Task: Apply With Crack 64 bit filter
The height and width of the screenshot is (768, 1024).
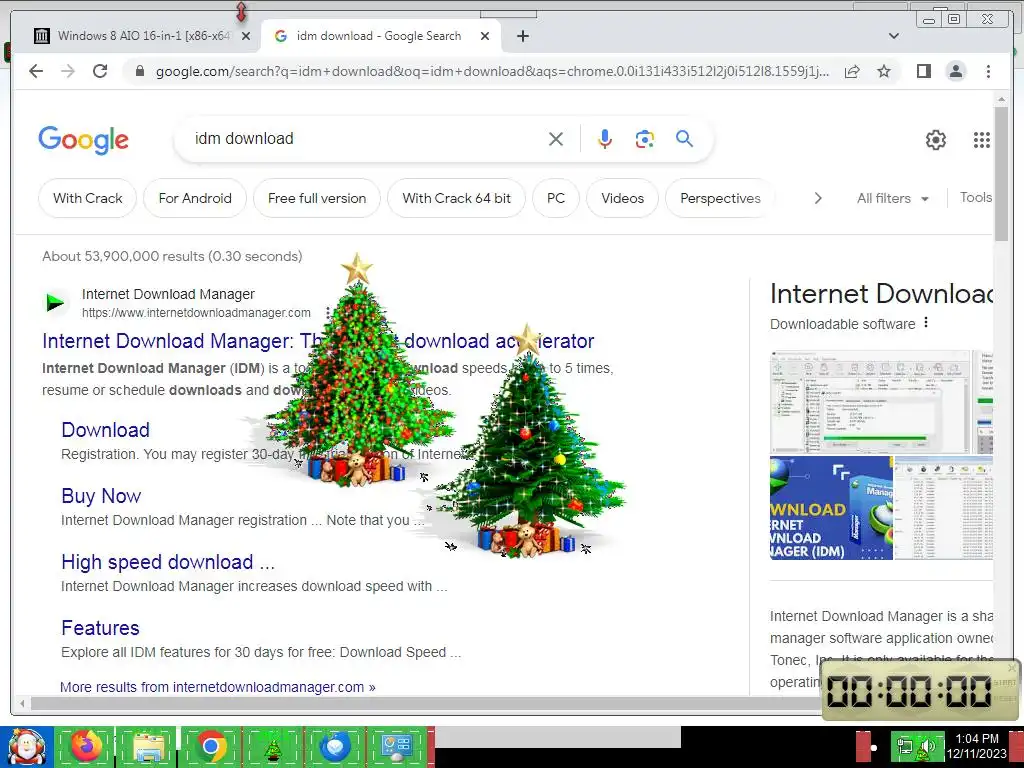Action: pyautogui.click(x=456, y=198)
